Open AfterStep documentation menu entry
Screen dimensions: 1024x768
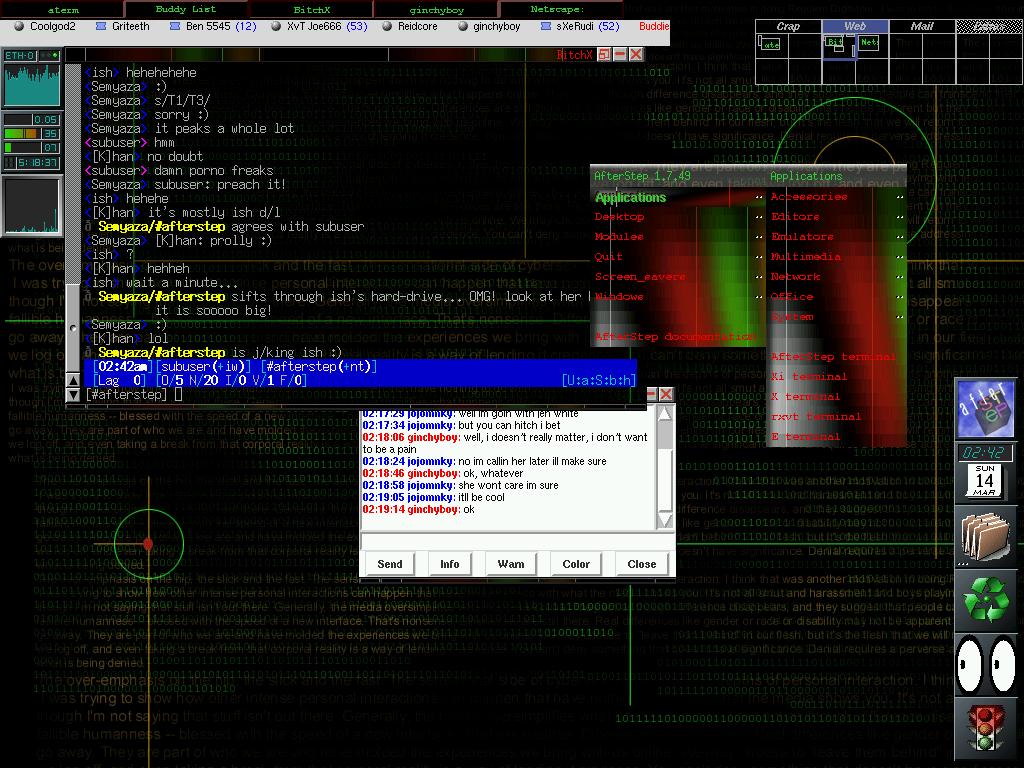click(676, 337)
